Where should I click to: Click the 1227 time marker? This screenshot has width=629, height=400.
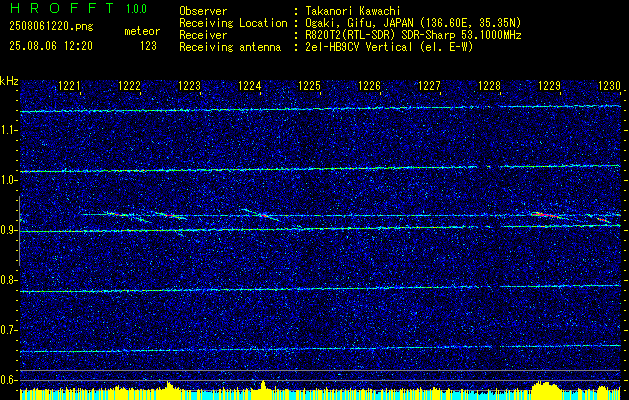(x=429, y=86)
